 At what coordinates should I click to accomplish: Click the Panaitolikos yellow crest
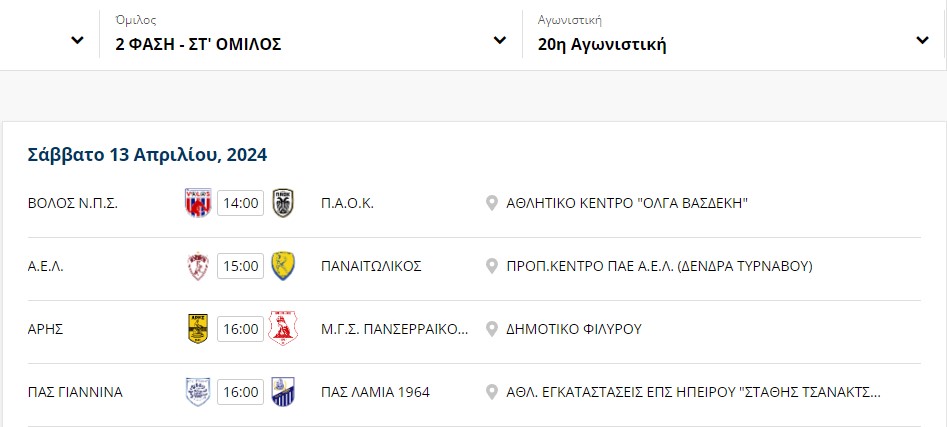pos(283,266)
